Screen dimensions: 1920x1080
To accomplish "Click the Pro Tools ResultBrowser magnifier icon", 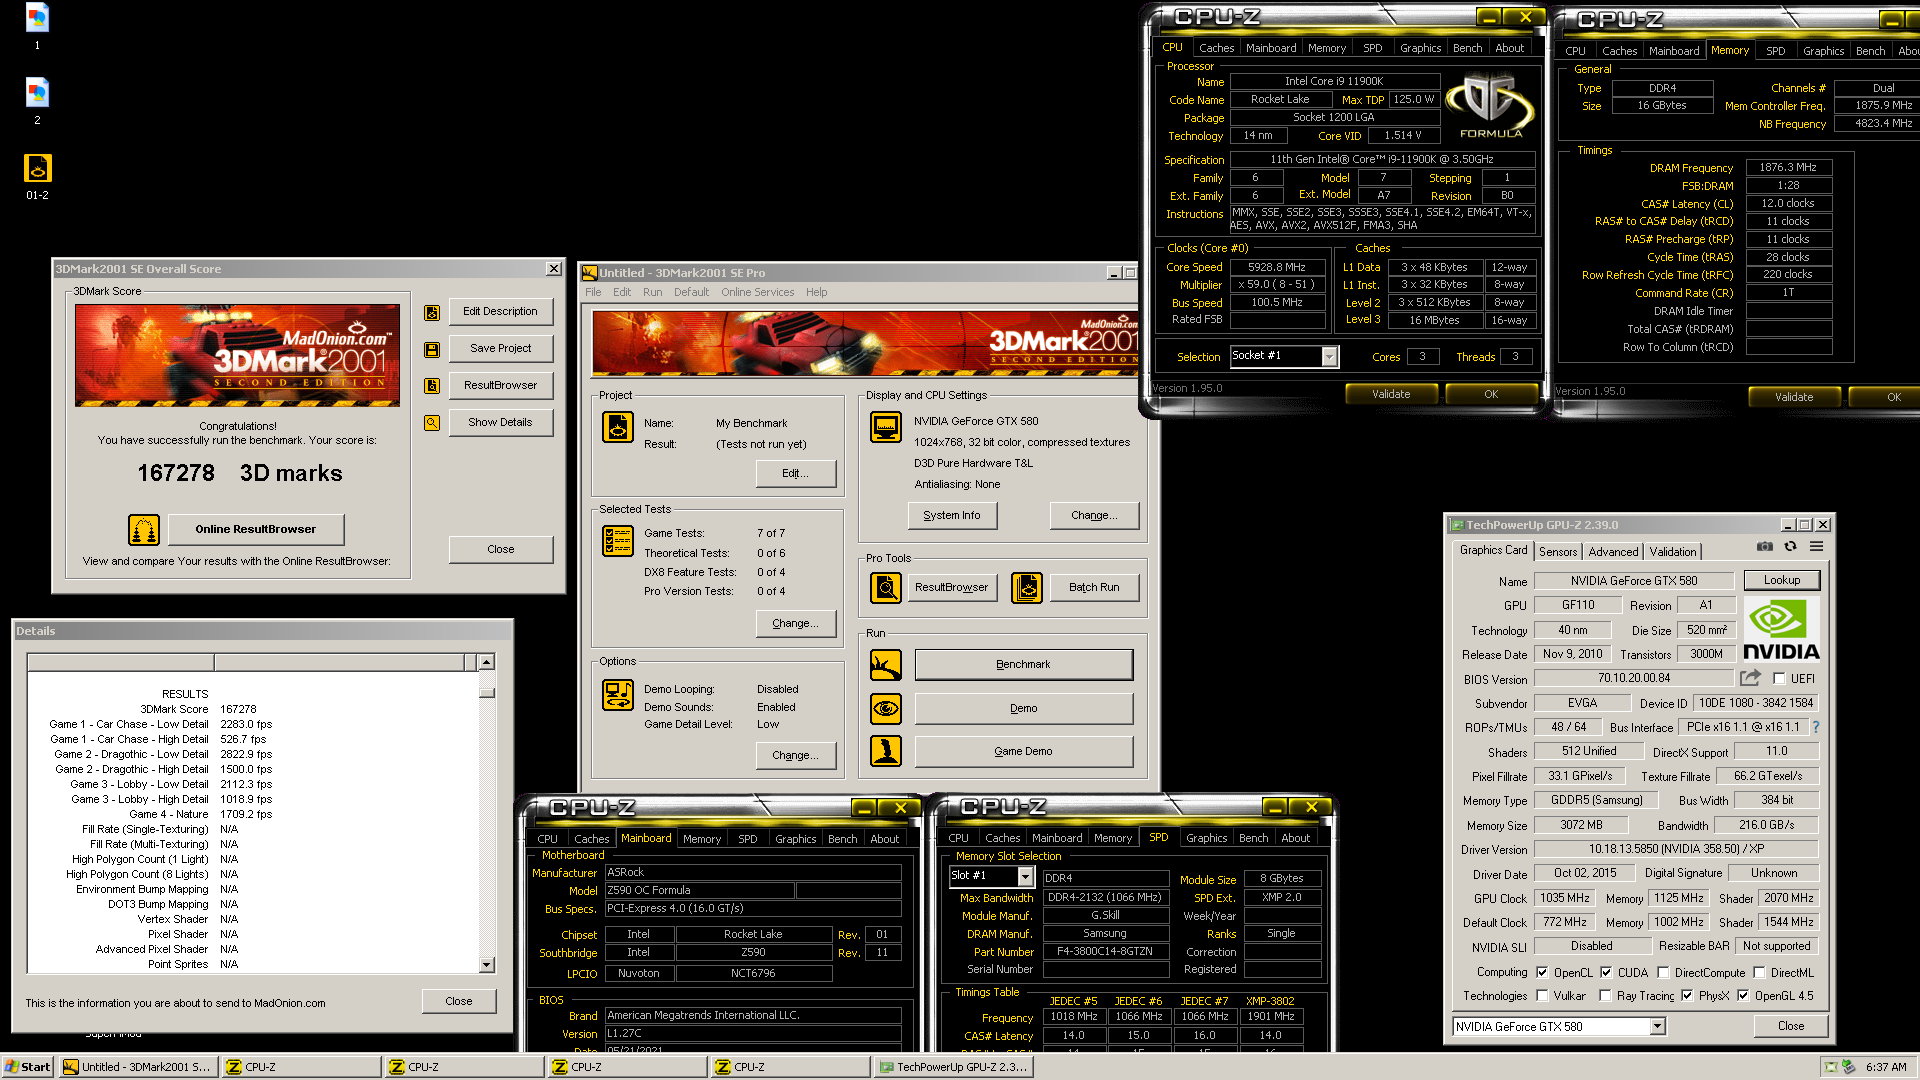I will [x=886, y=588].
